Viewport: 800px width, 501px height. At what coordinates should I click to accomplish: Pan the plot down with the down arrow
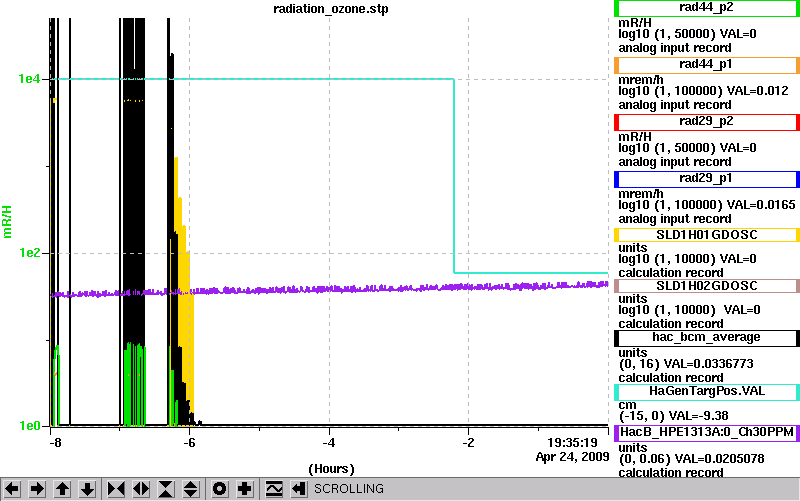(87, 489)
